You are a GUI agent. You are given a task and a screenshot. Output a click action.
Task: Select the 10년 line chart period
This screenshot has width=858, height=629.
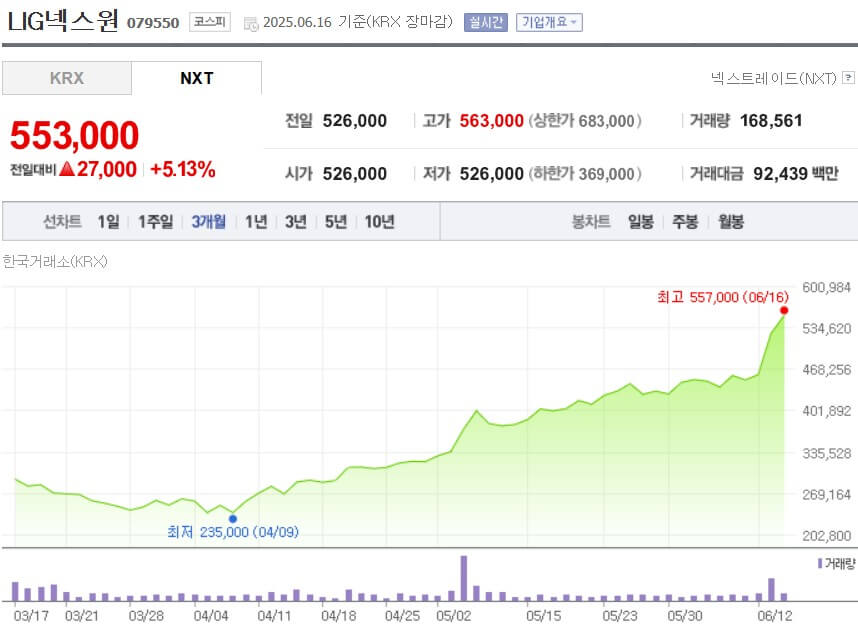379,222
